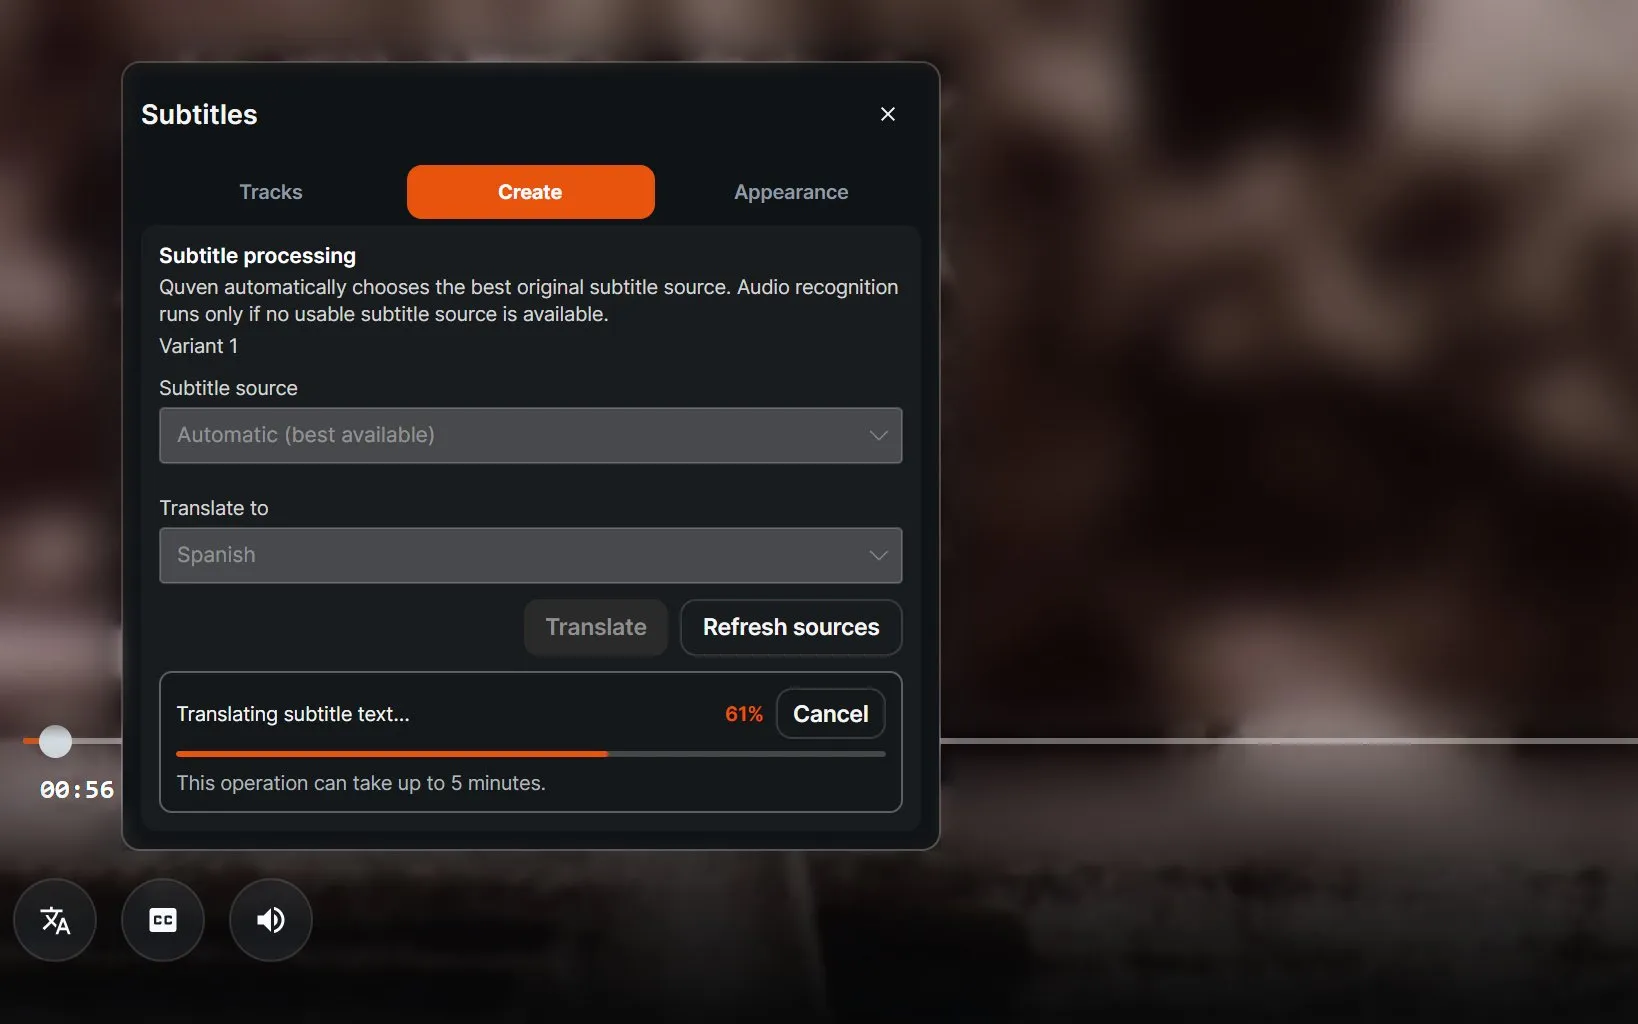Click the video seek slider handle
The height and width of the screenshot is (1024, 1638).
tap(55, 741)
